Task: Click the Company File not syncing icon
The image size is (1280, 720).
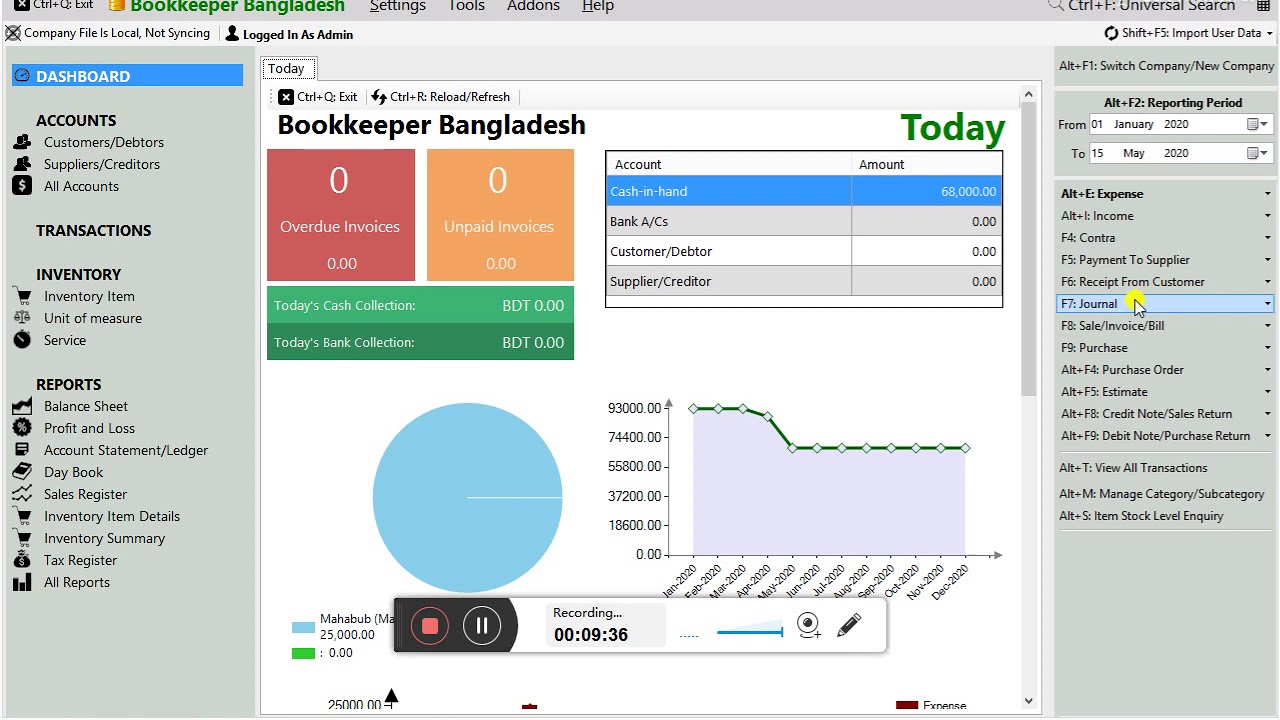Action: pyautogui.click(x=13, y=33)
